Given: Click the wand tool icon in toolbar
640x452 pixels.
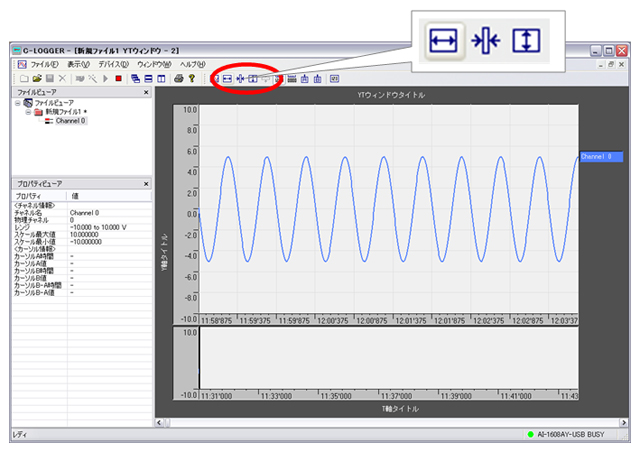Looking at the screenshot, I should click(93, 78).
